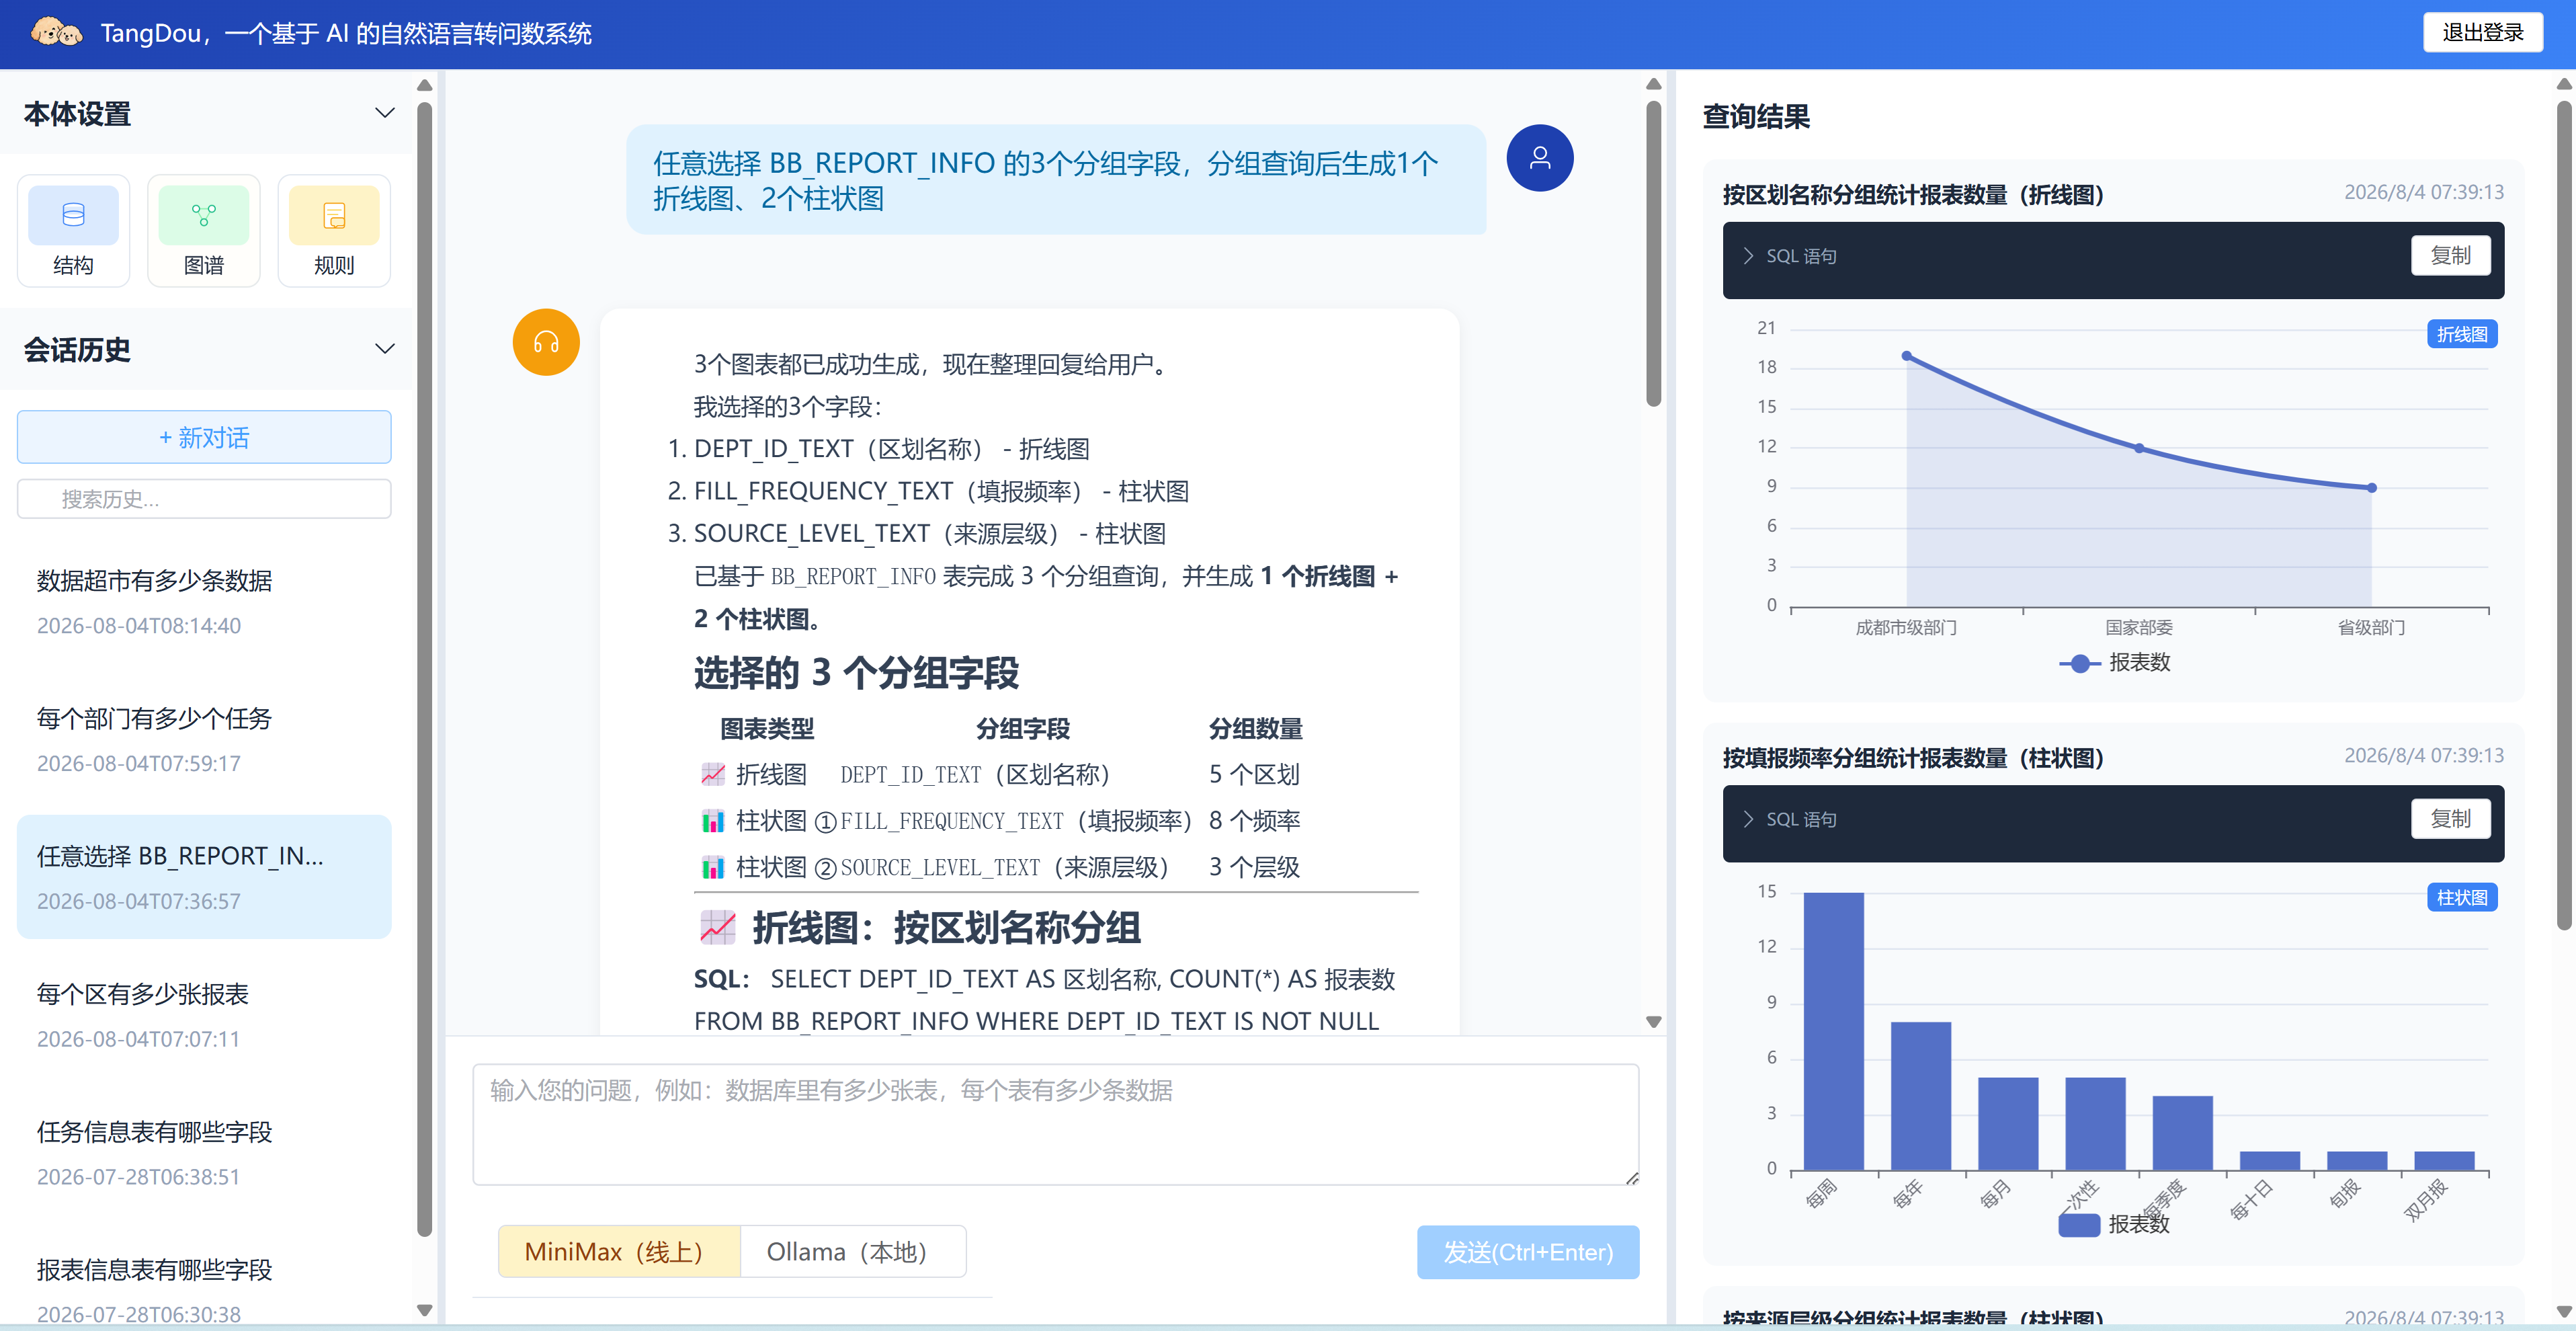The image size is (2576, 1331).
Task: Open the 规则 rules icon
Action: click(334, 231)
